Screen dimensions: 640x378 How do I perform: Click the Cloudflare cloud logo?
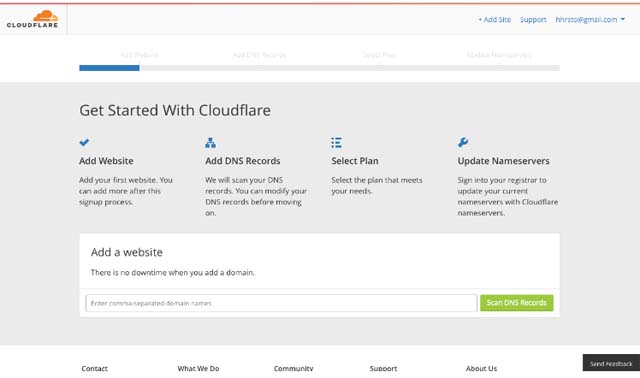click(x=33, y=19)
